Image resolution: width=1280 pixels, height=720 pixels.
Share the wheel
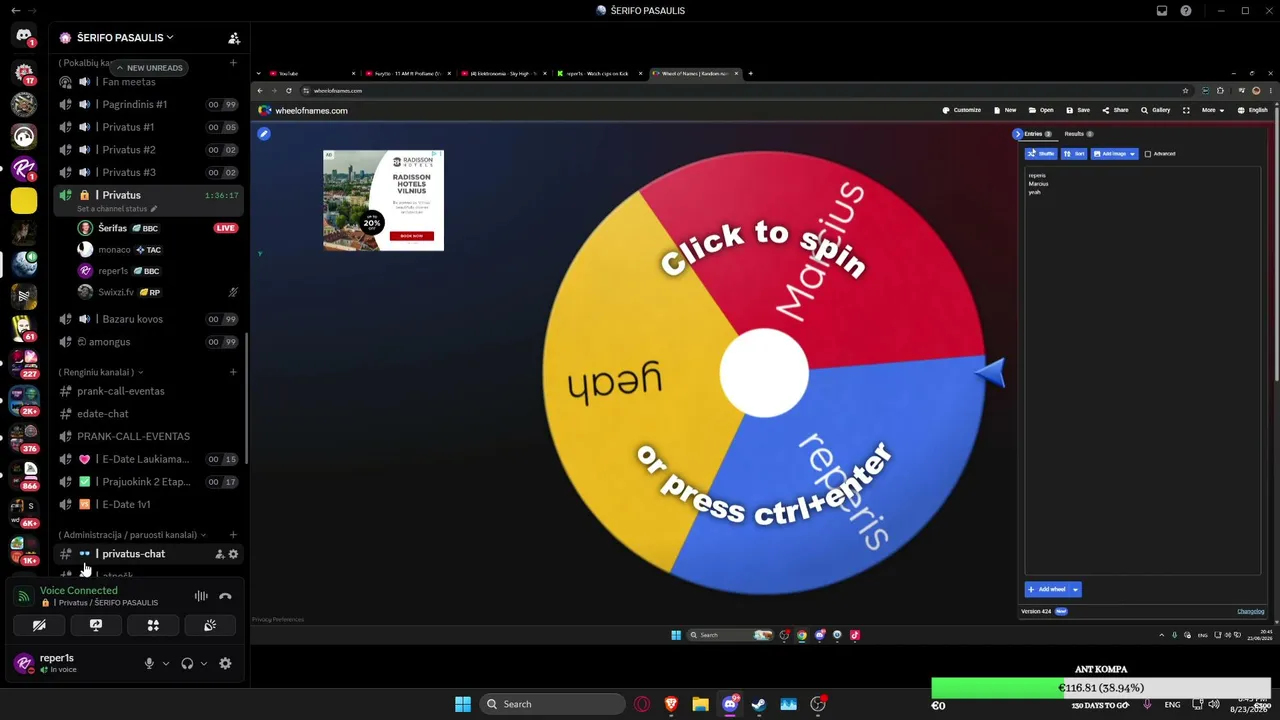pyautogui.click(x=1115, y=110)
